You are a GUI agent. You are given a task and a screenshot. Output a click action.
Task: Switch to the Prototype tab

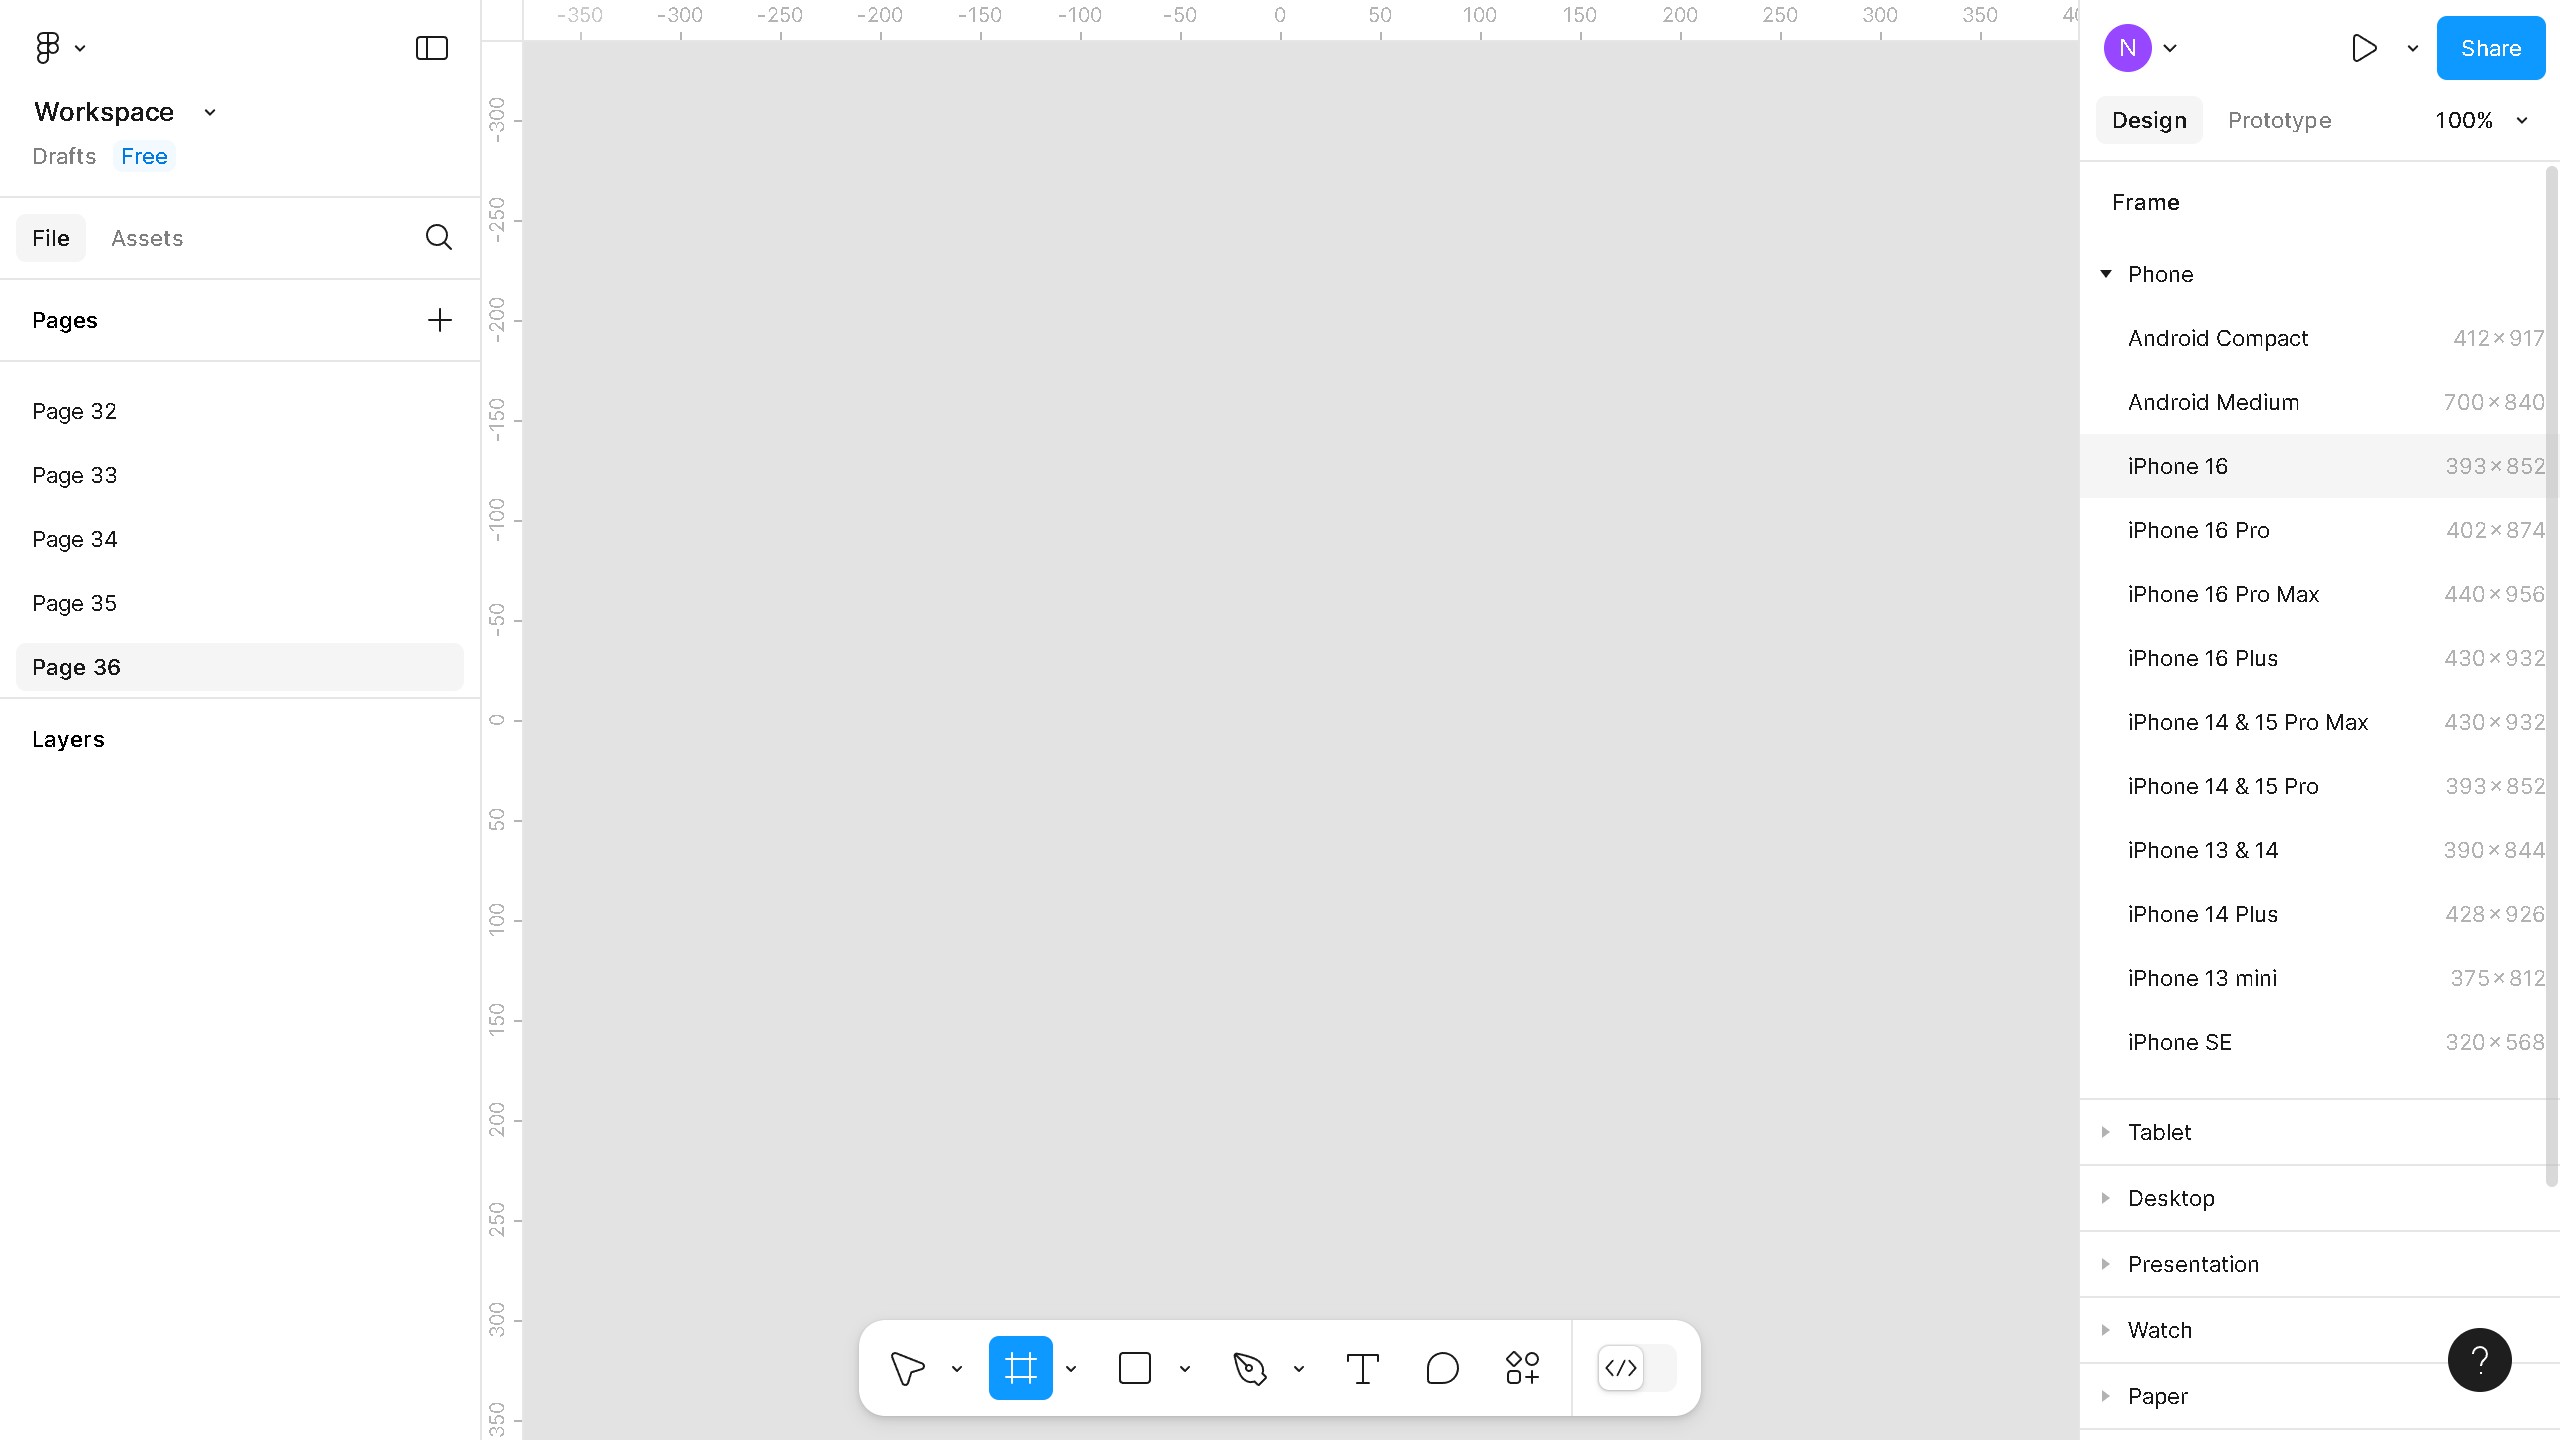[x=2279, y=120]
